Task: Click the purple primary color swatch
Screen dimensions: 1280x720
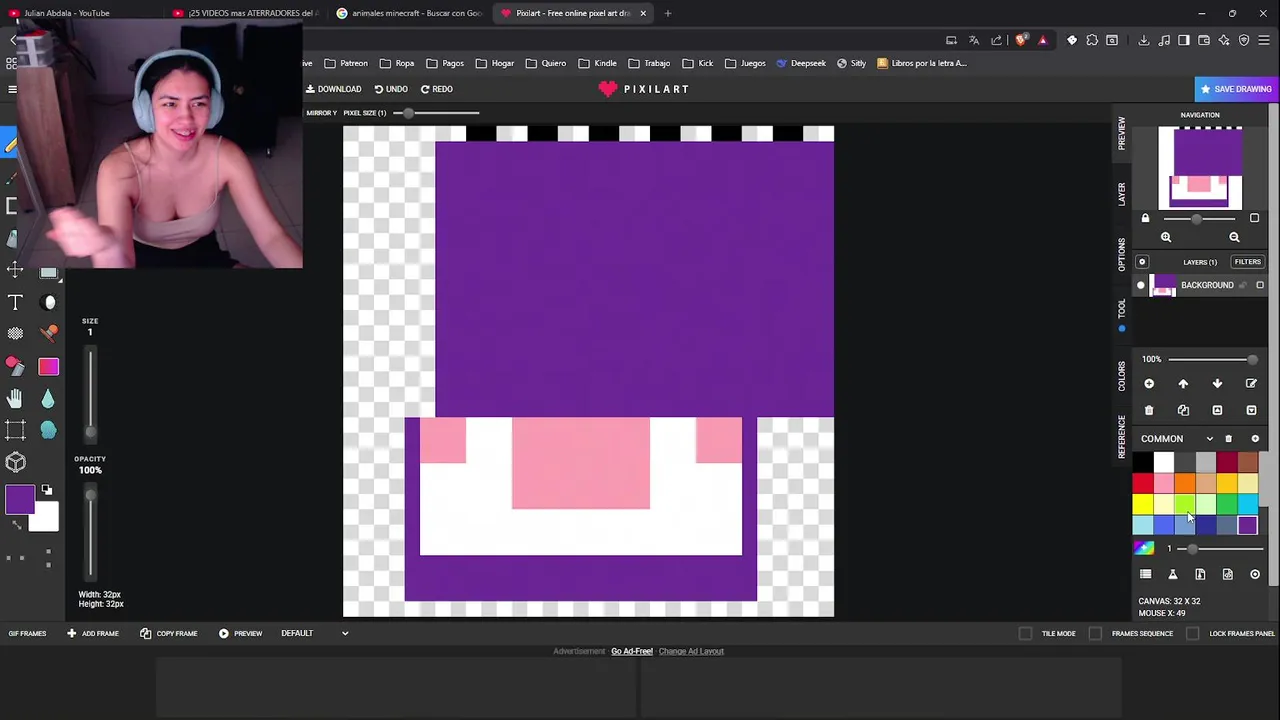Action: 19,500
